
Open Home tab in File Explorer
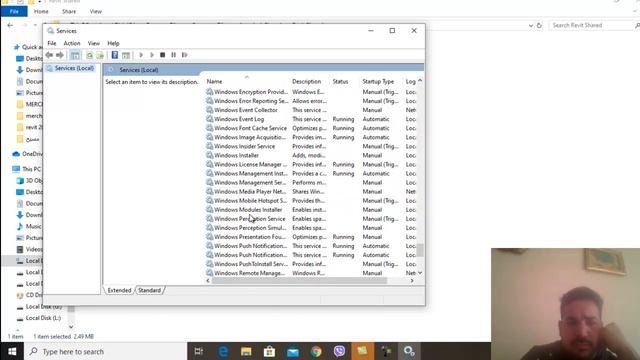coord(41,11)
